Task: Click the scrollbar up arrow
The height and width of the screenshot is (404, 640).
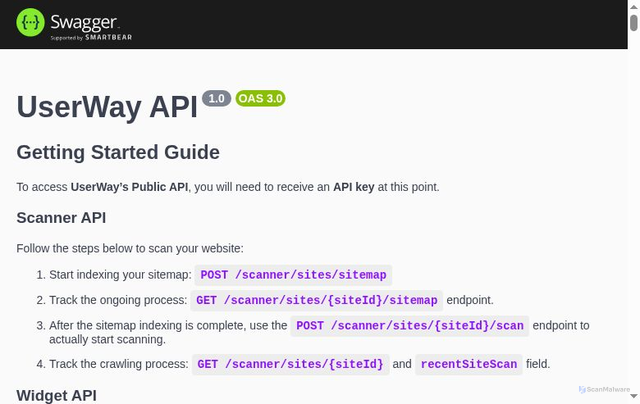Action: point(633,7)
